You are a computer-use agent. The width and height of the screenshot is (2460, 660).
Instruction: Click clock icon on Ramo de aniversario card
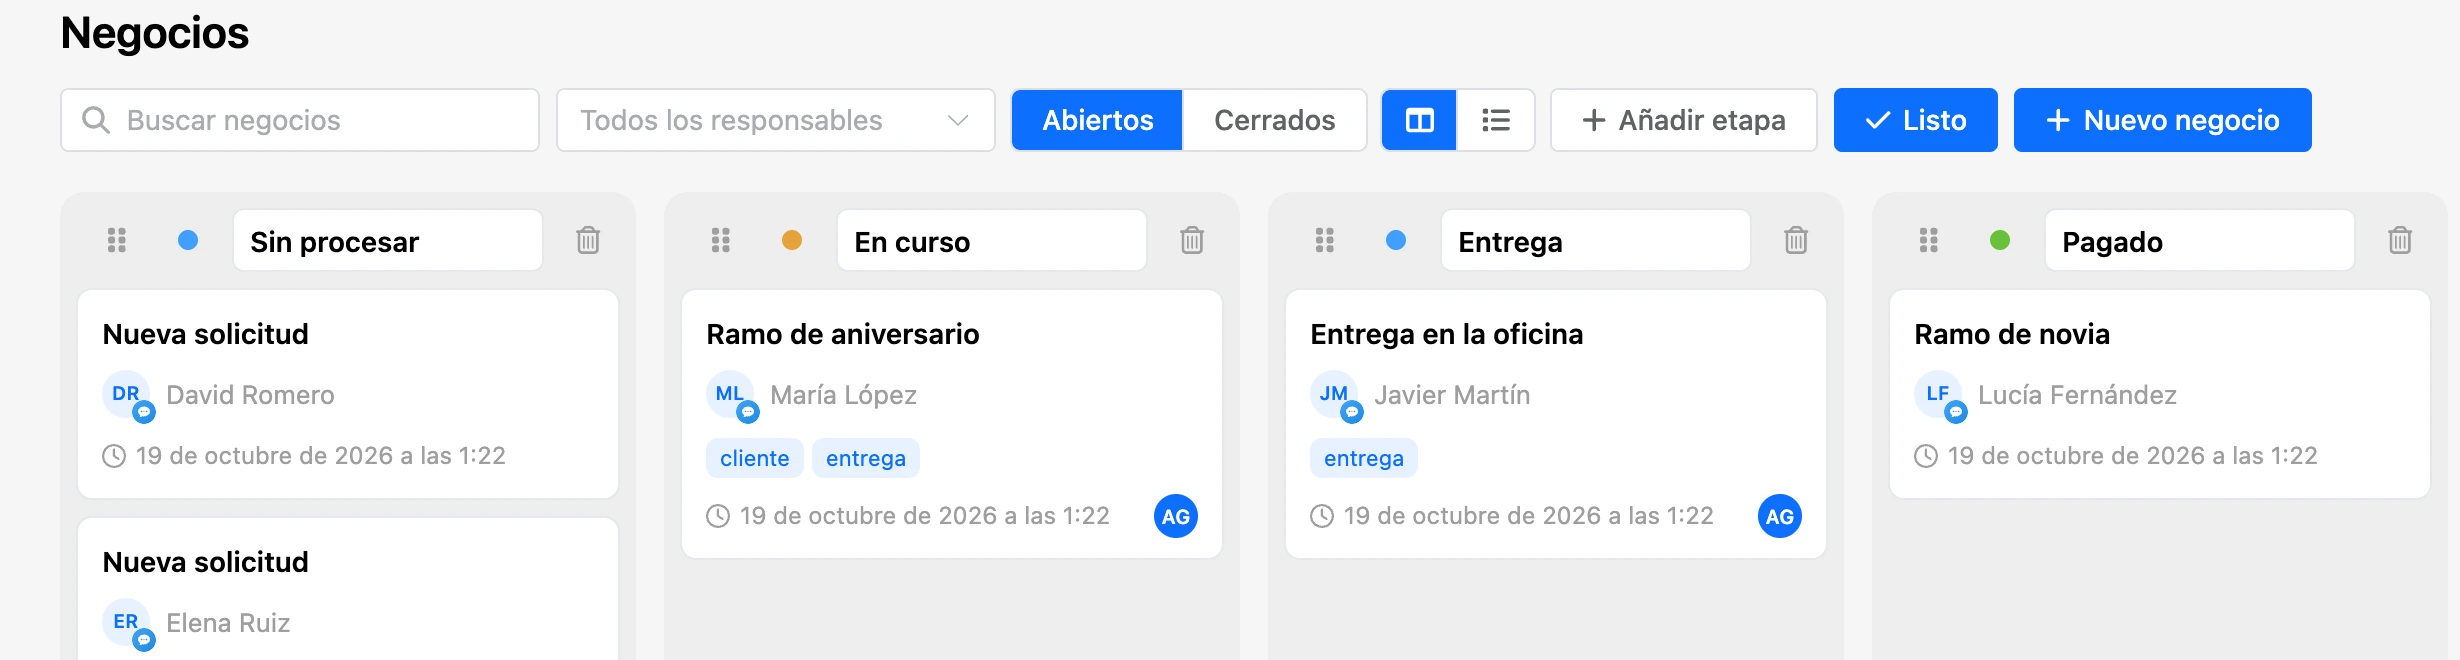click(x=718, y=516)
